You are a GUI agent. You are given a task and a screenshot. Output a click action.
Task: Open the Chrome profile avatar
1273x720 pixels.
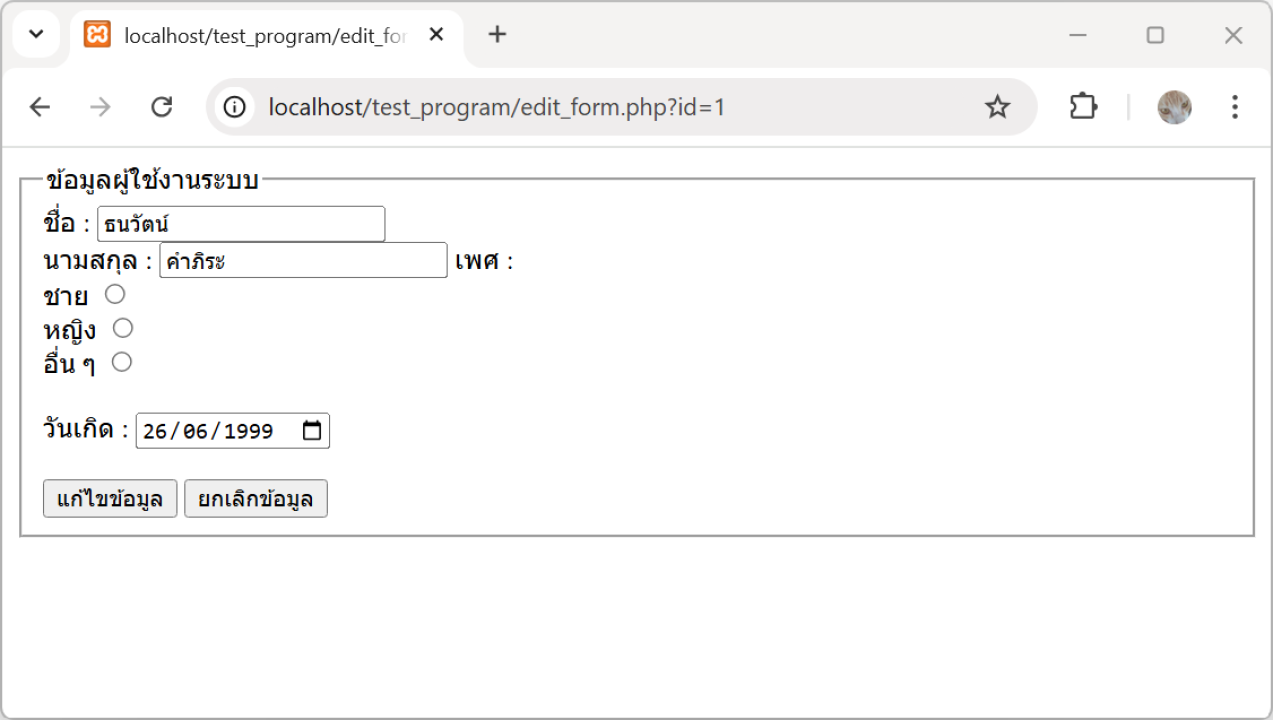1174,107
